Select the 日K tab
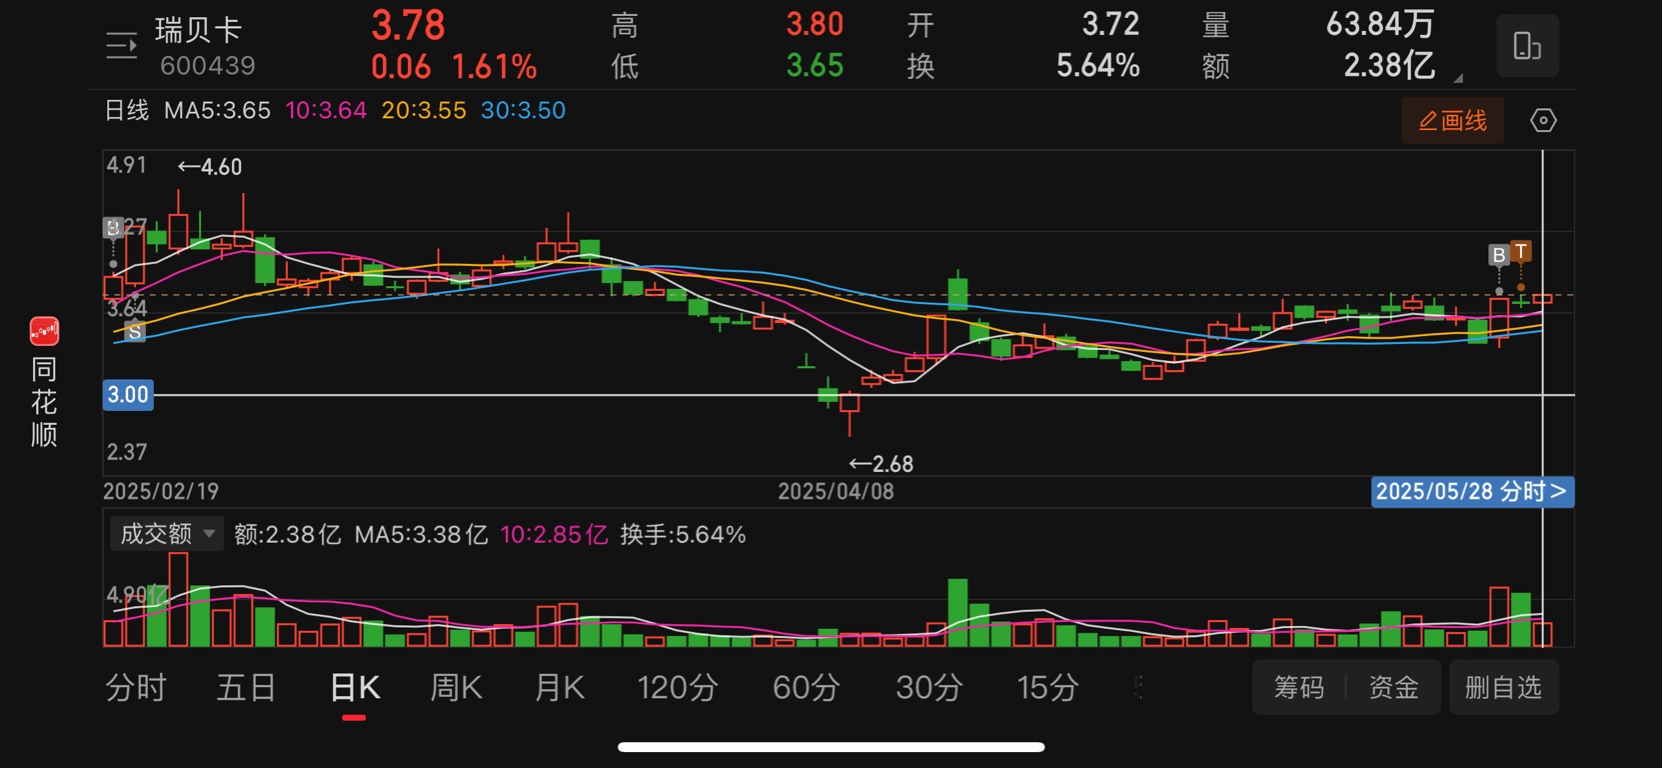1663x768 pixels. point(354,688)
